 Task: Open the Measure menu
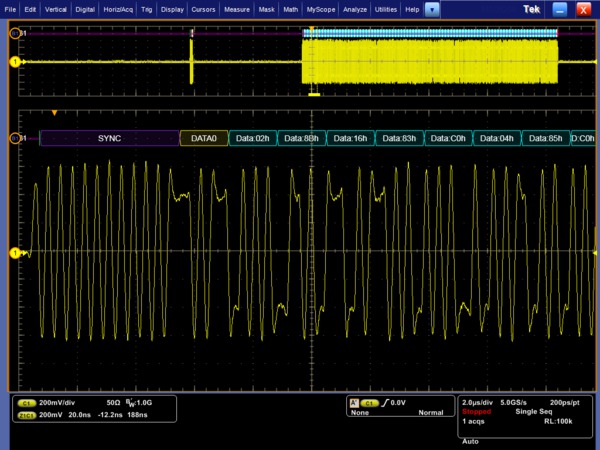pyautogui.click(x=237, y=8)
